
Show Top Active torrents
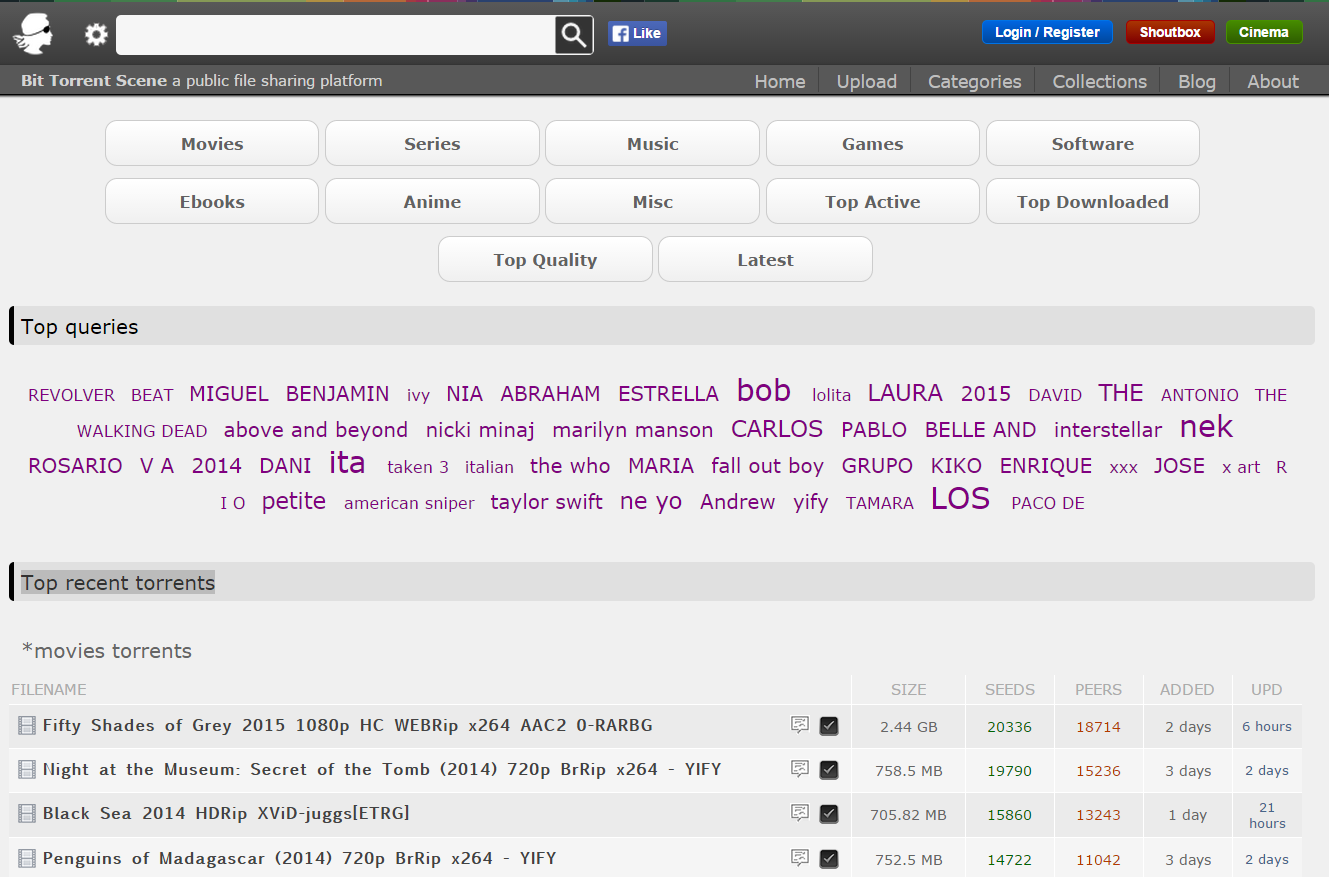click(873, 201)
